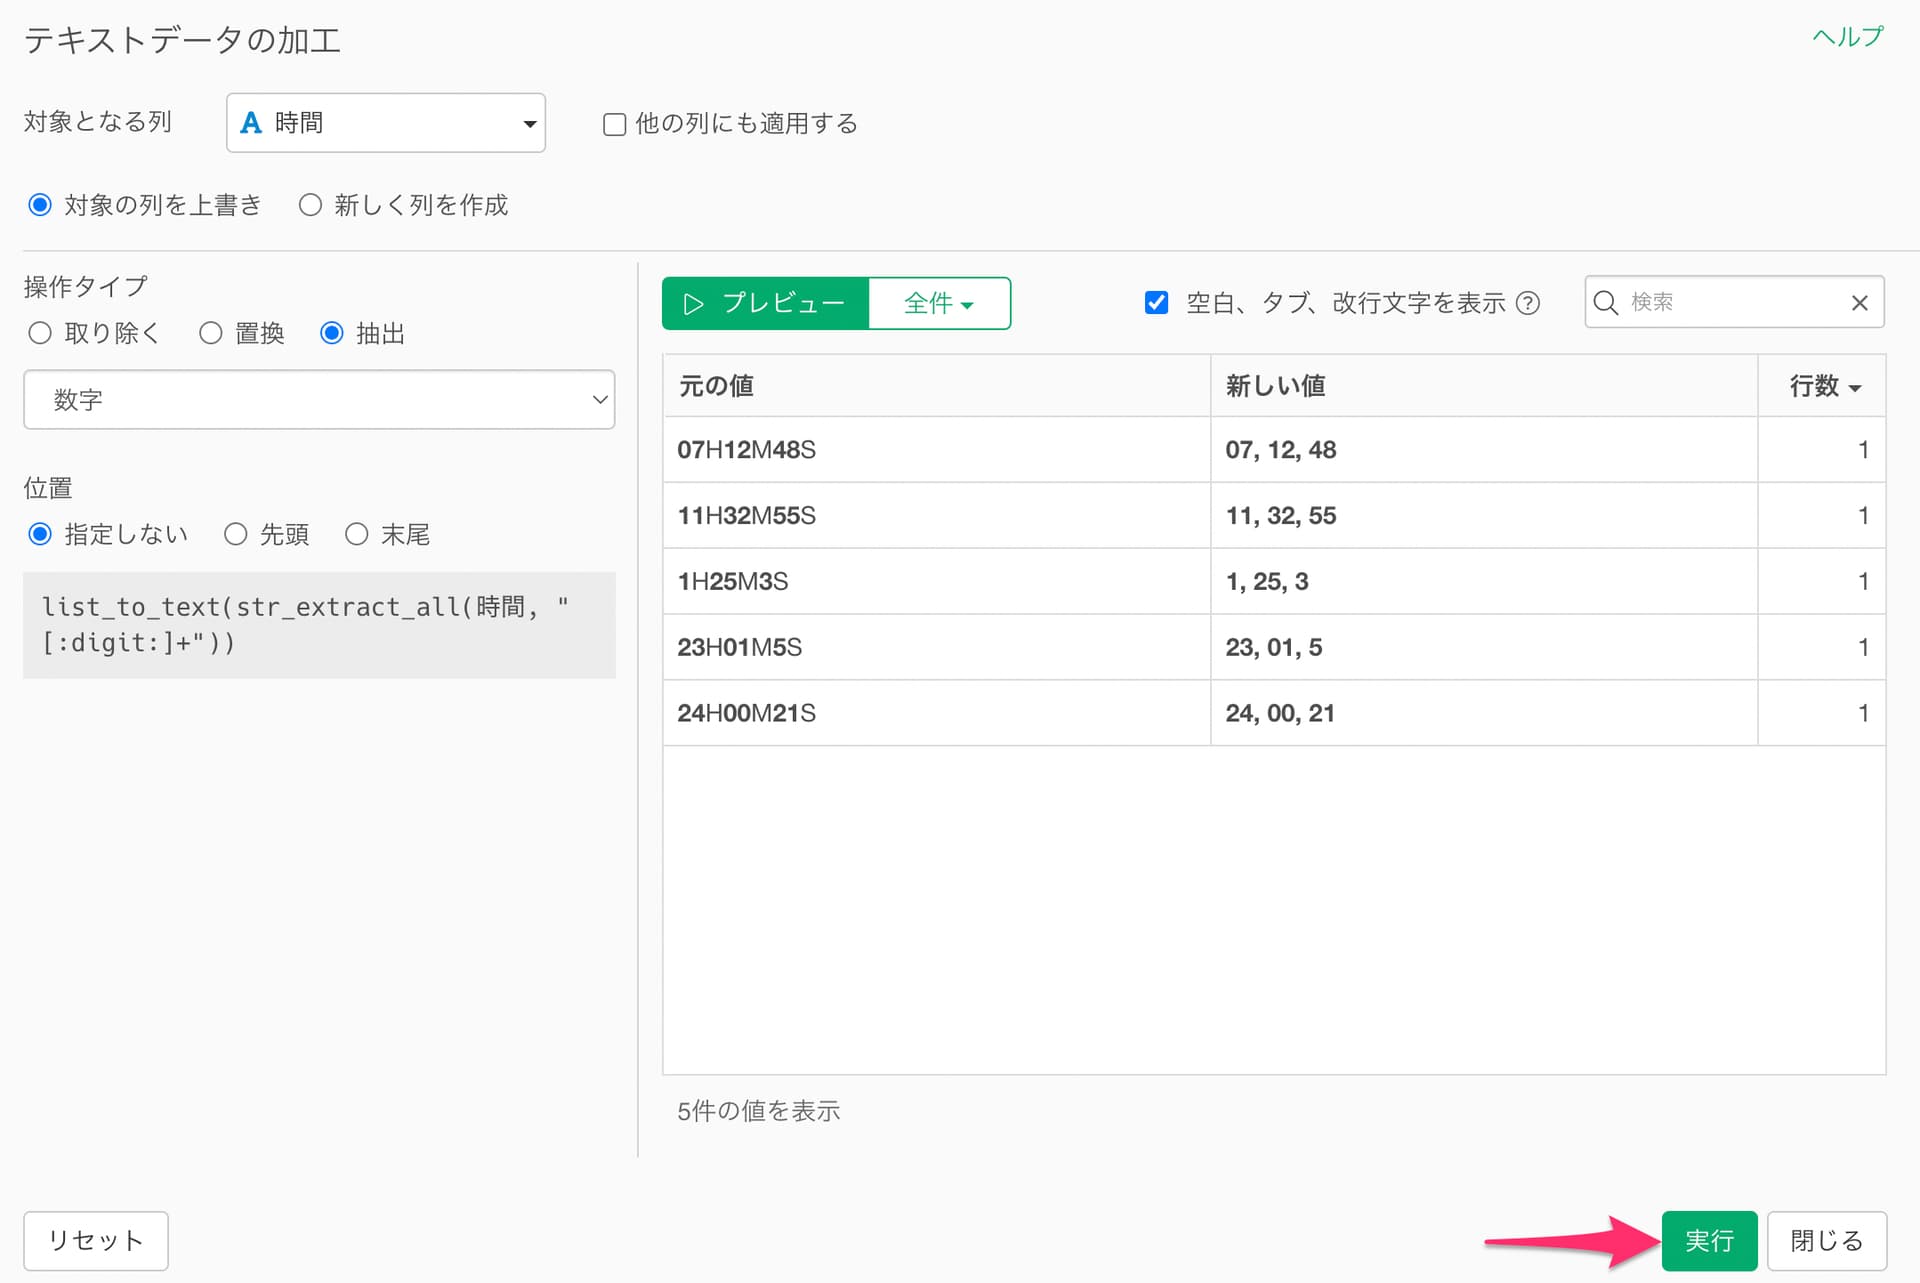
Task: Click the 5件の値を表示 status text
Action: coord(759,1111)
